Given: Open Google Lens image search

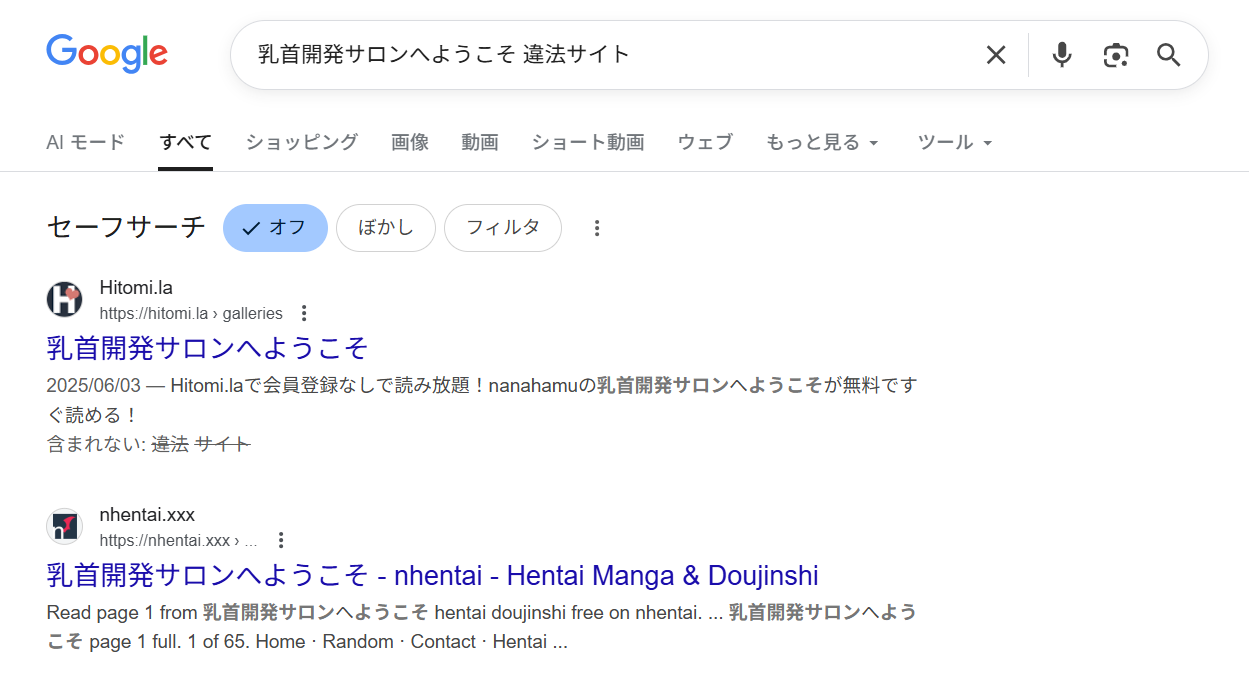Looking at the screenshot, I should [1115, 55].
